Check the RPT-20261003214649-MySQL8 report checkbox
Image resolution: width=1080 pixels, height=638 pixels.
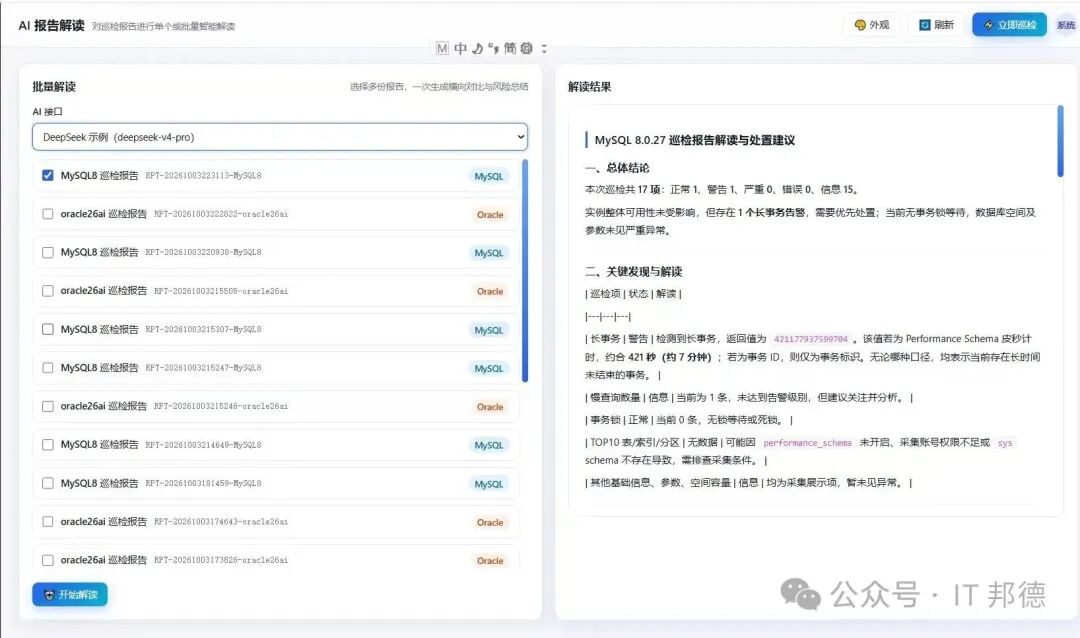48,445
